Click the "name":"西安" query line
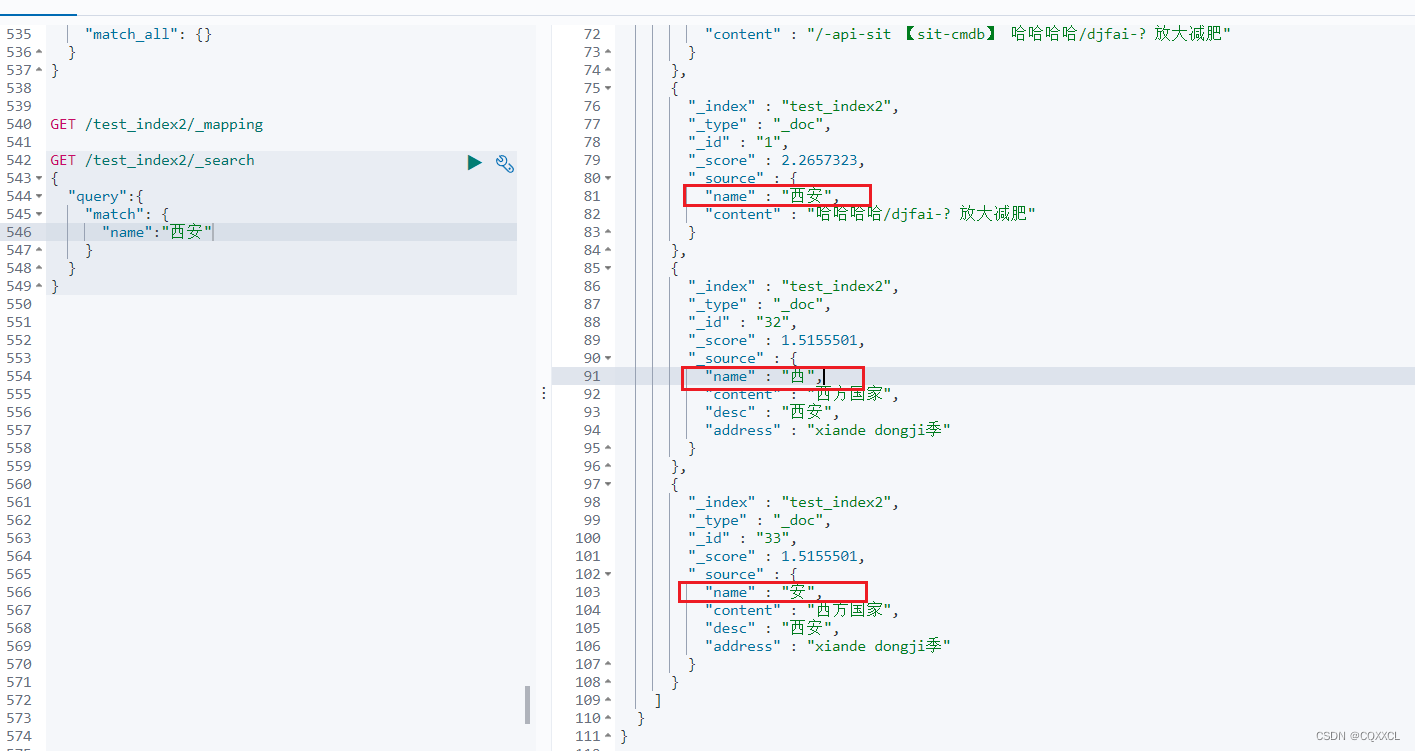This screenshot has height=751, width=1415. click(x=157, y=232)
